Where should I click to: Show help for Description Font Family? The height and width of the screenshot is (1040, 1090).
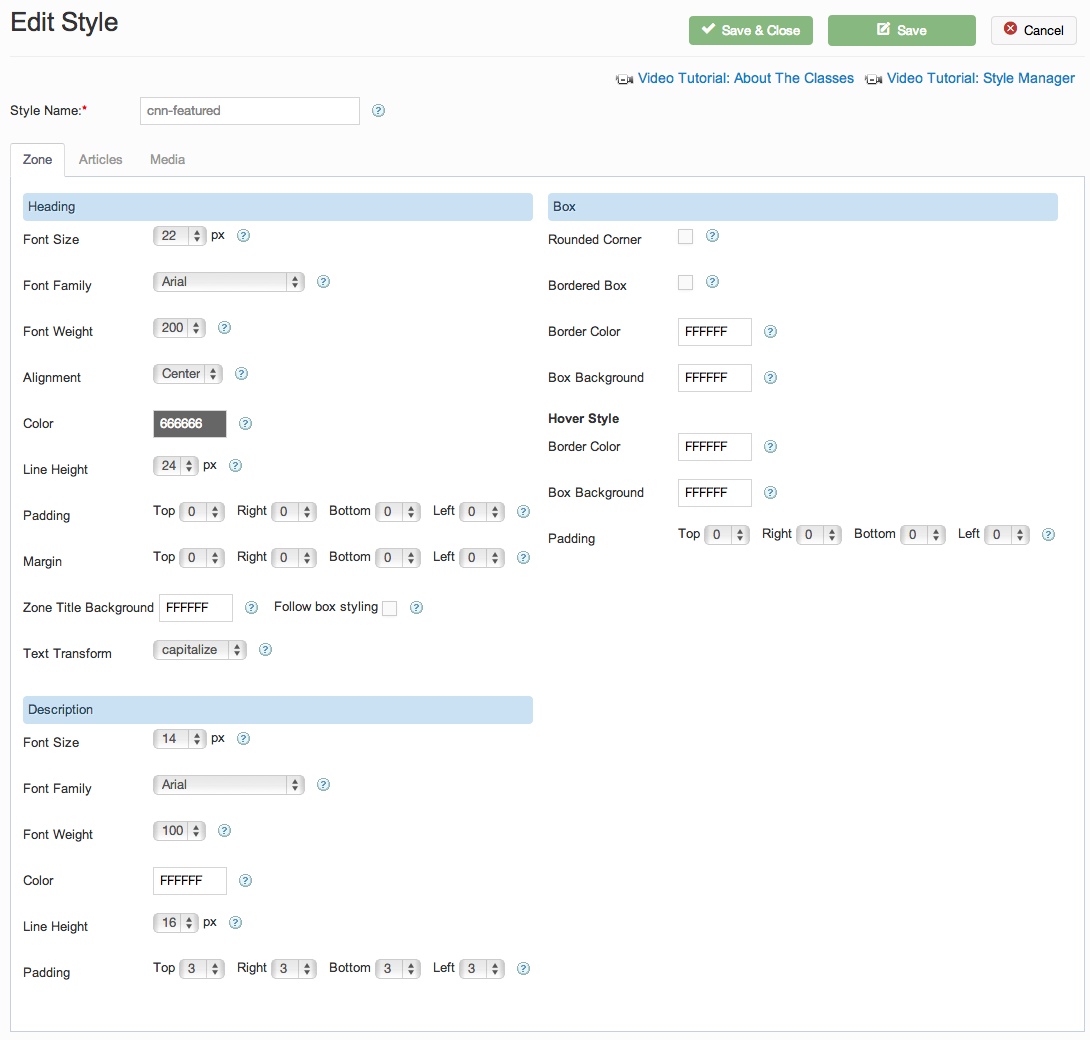[323, 784]
